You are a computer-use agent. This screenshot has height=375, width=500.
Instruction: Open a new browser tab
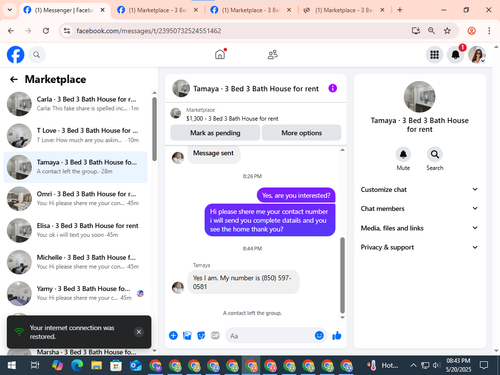(x=400, y=10)
